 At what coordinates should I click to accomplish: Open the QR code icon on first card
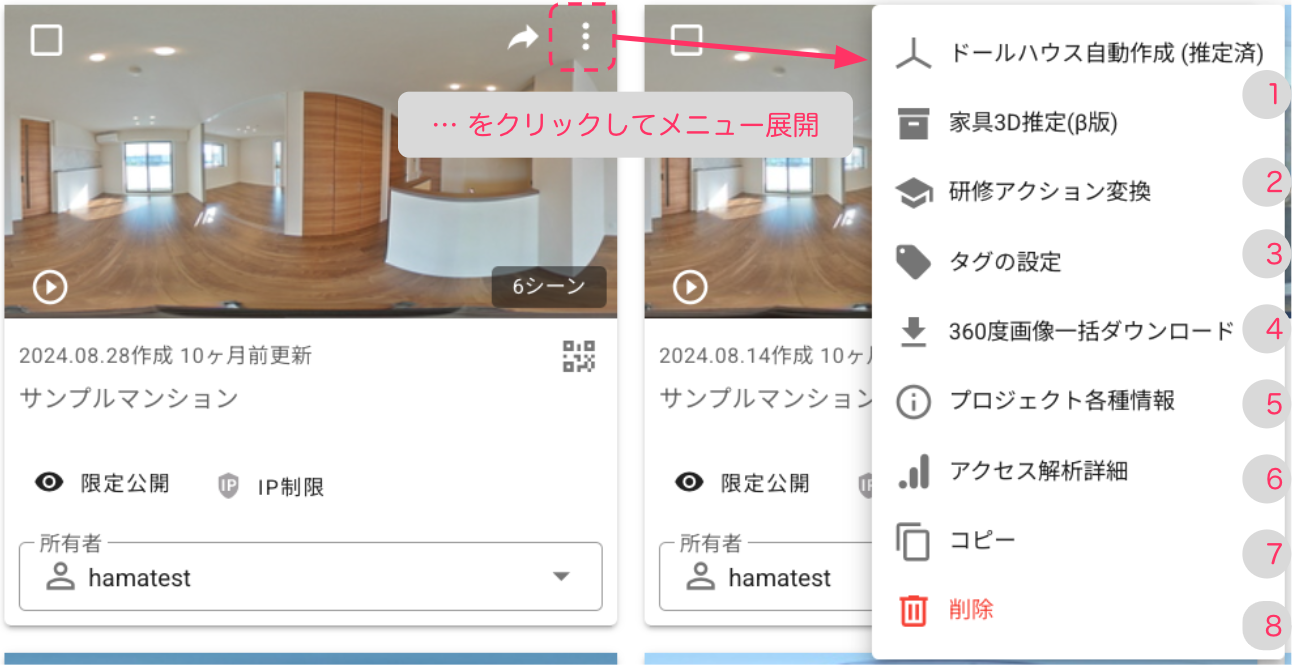579,356
